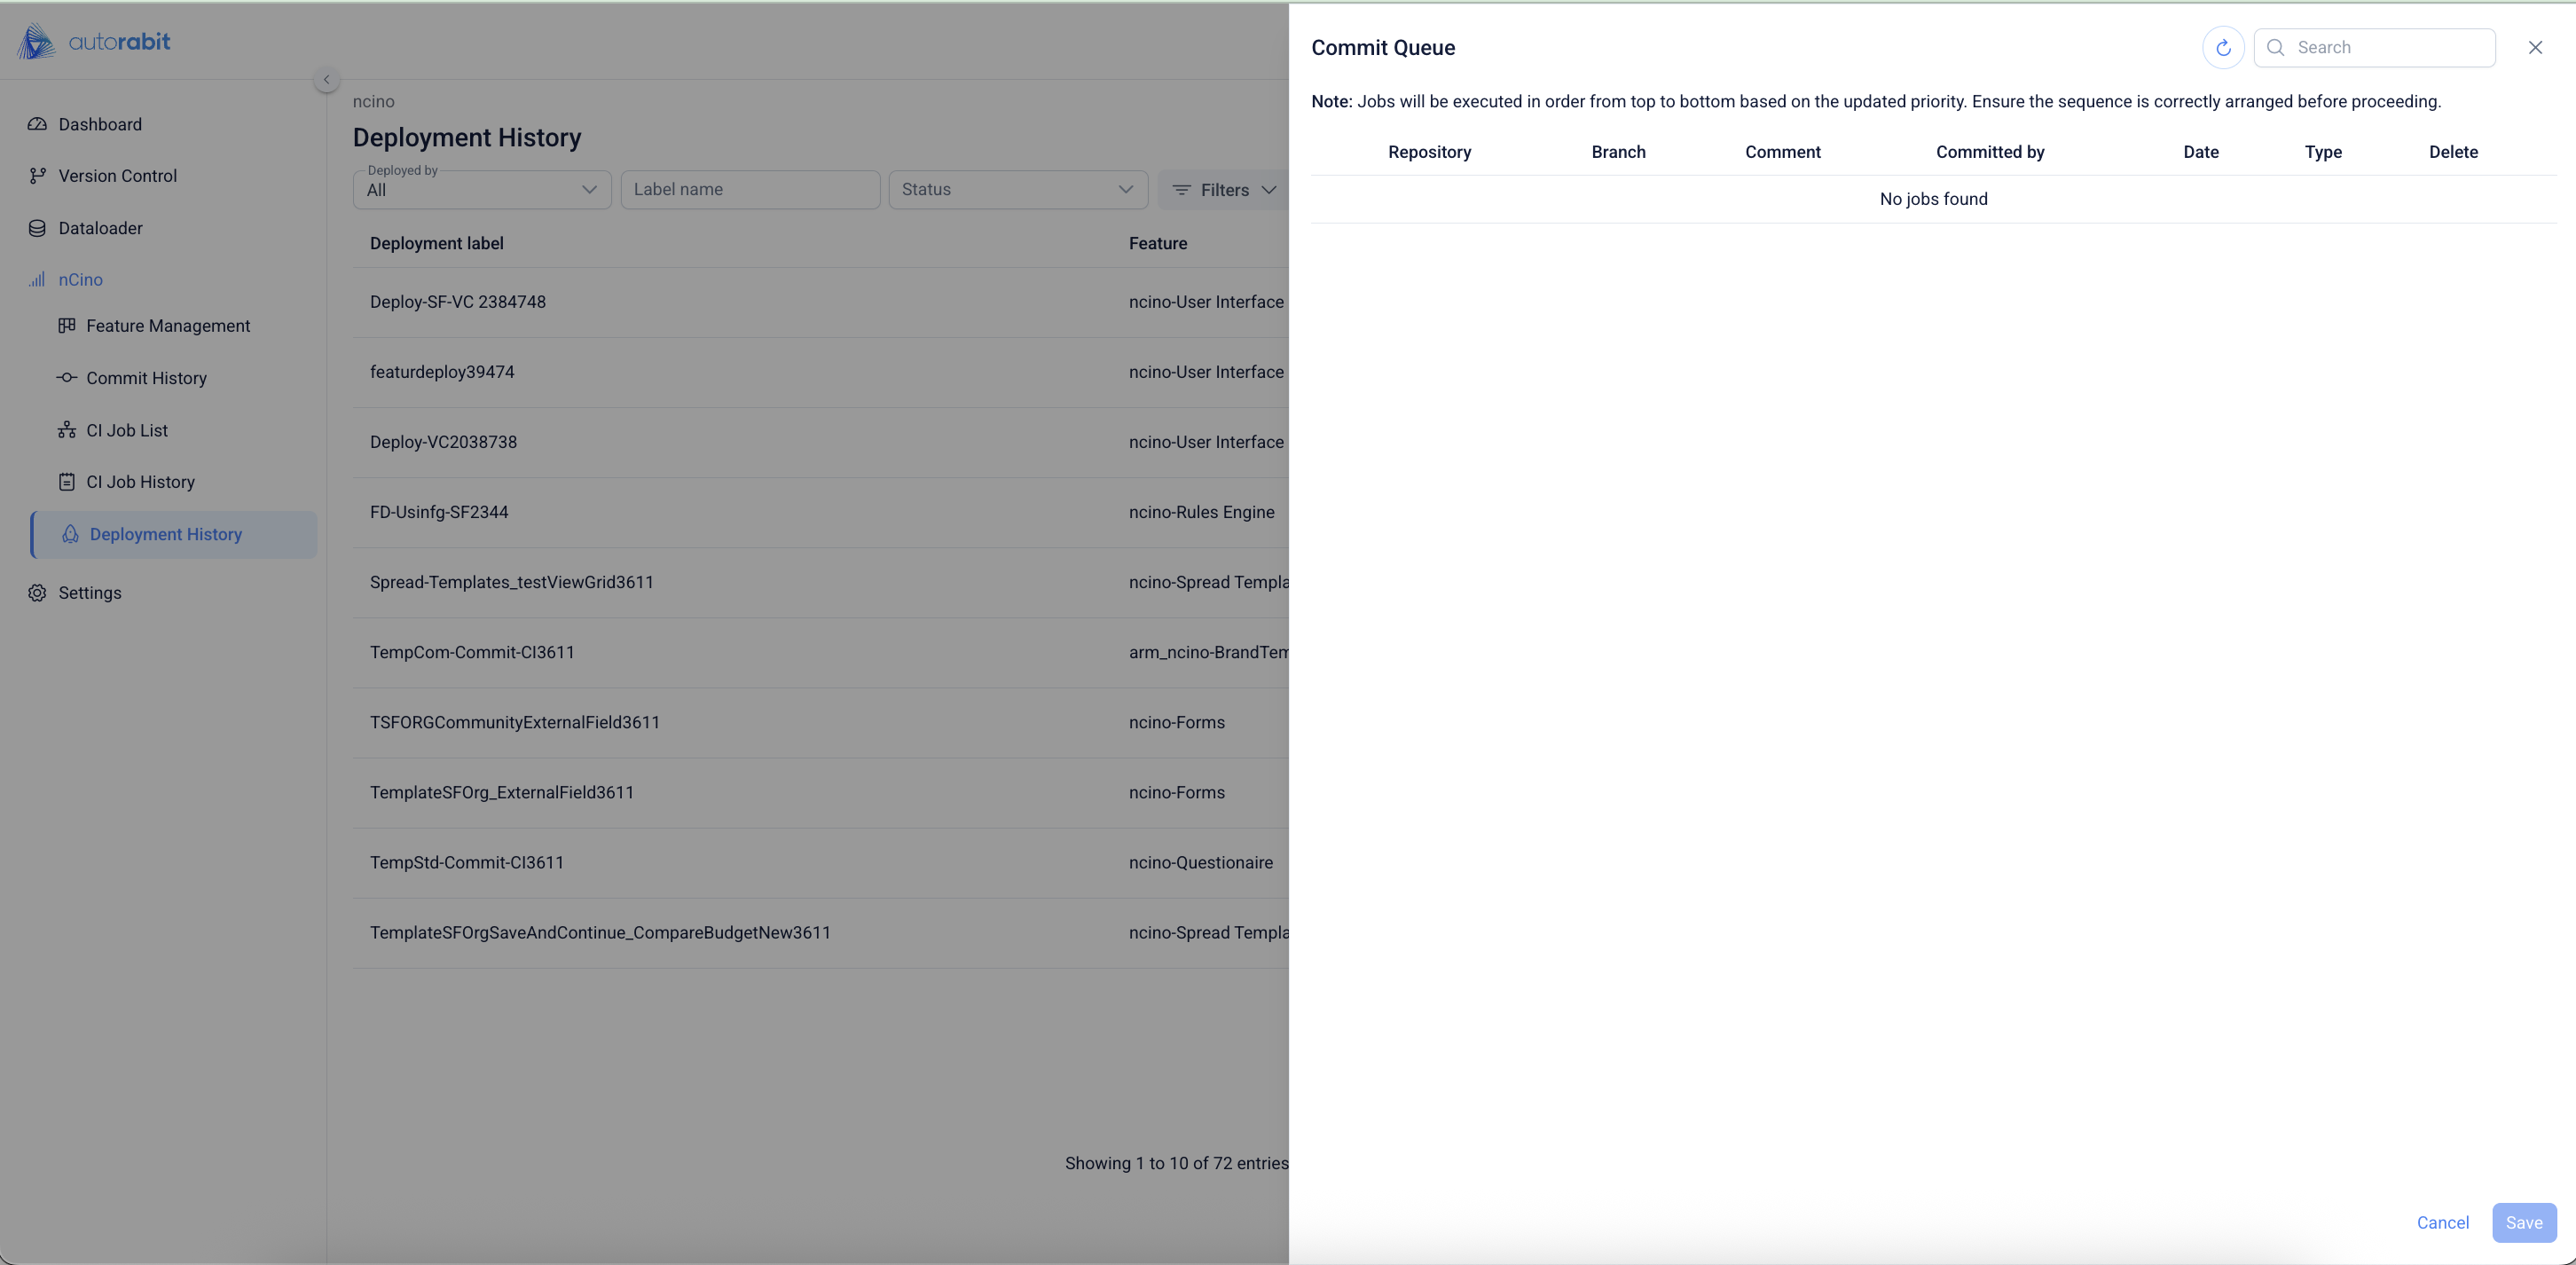
Task: Open the Deployed by dropdown
Action: click(x=482, y=189)
